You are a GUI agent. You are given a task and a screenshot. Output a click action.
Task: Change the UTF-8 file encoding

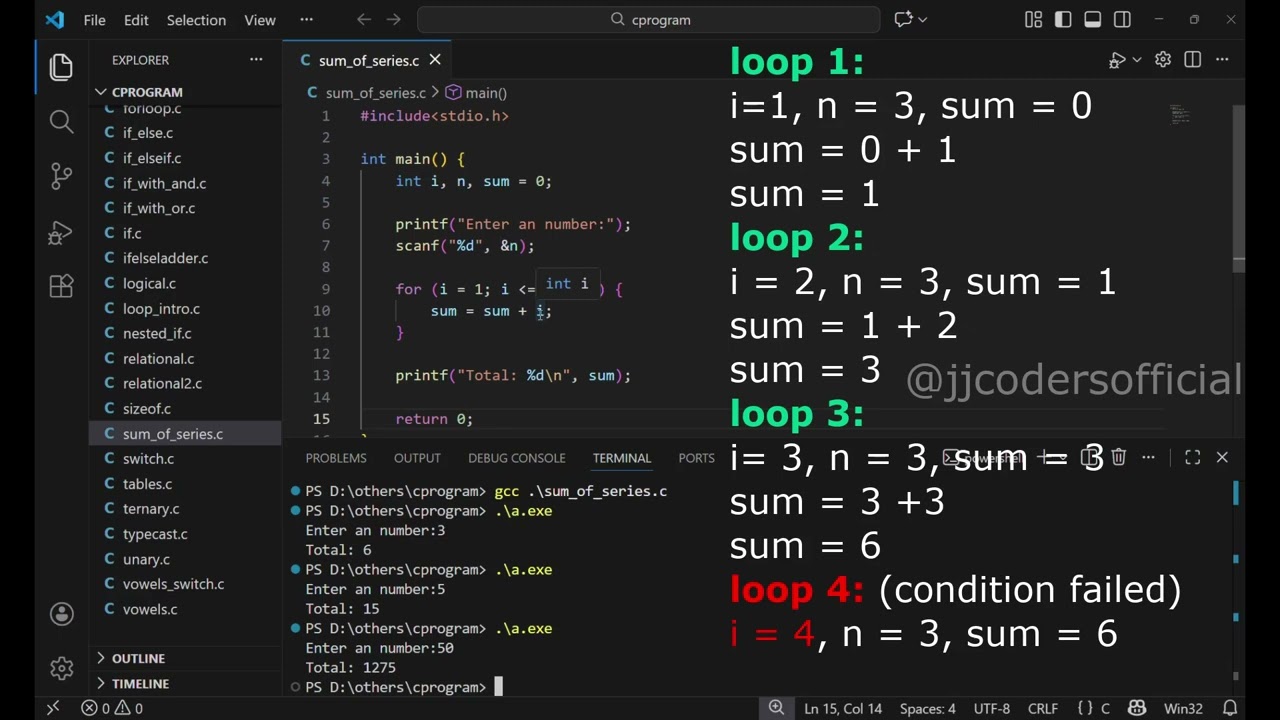[x=992, y=708]
